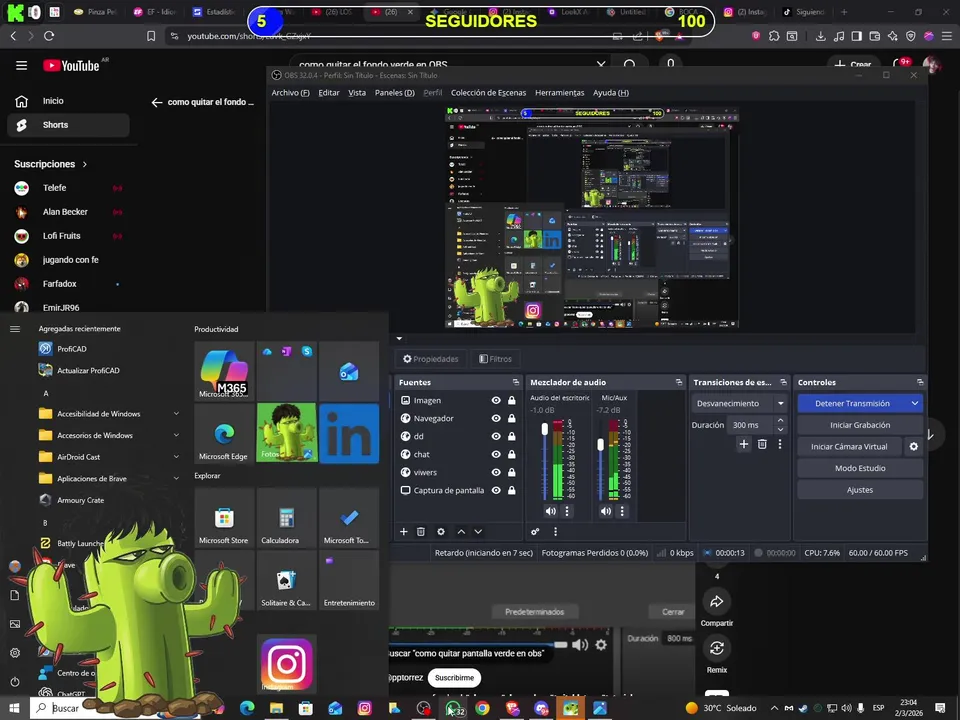Image resolution: width=960 pixels, height=720 pixels.
Task: Open Instagram tile in Start menu
Action: click(x=287, y=664)
